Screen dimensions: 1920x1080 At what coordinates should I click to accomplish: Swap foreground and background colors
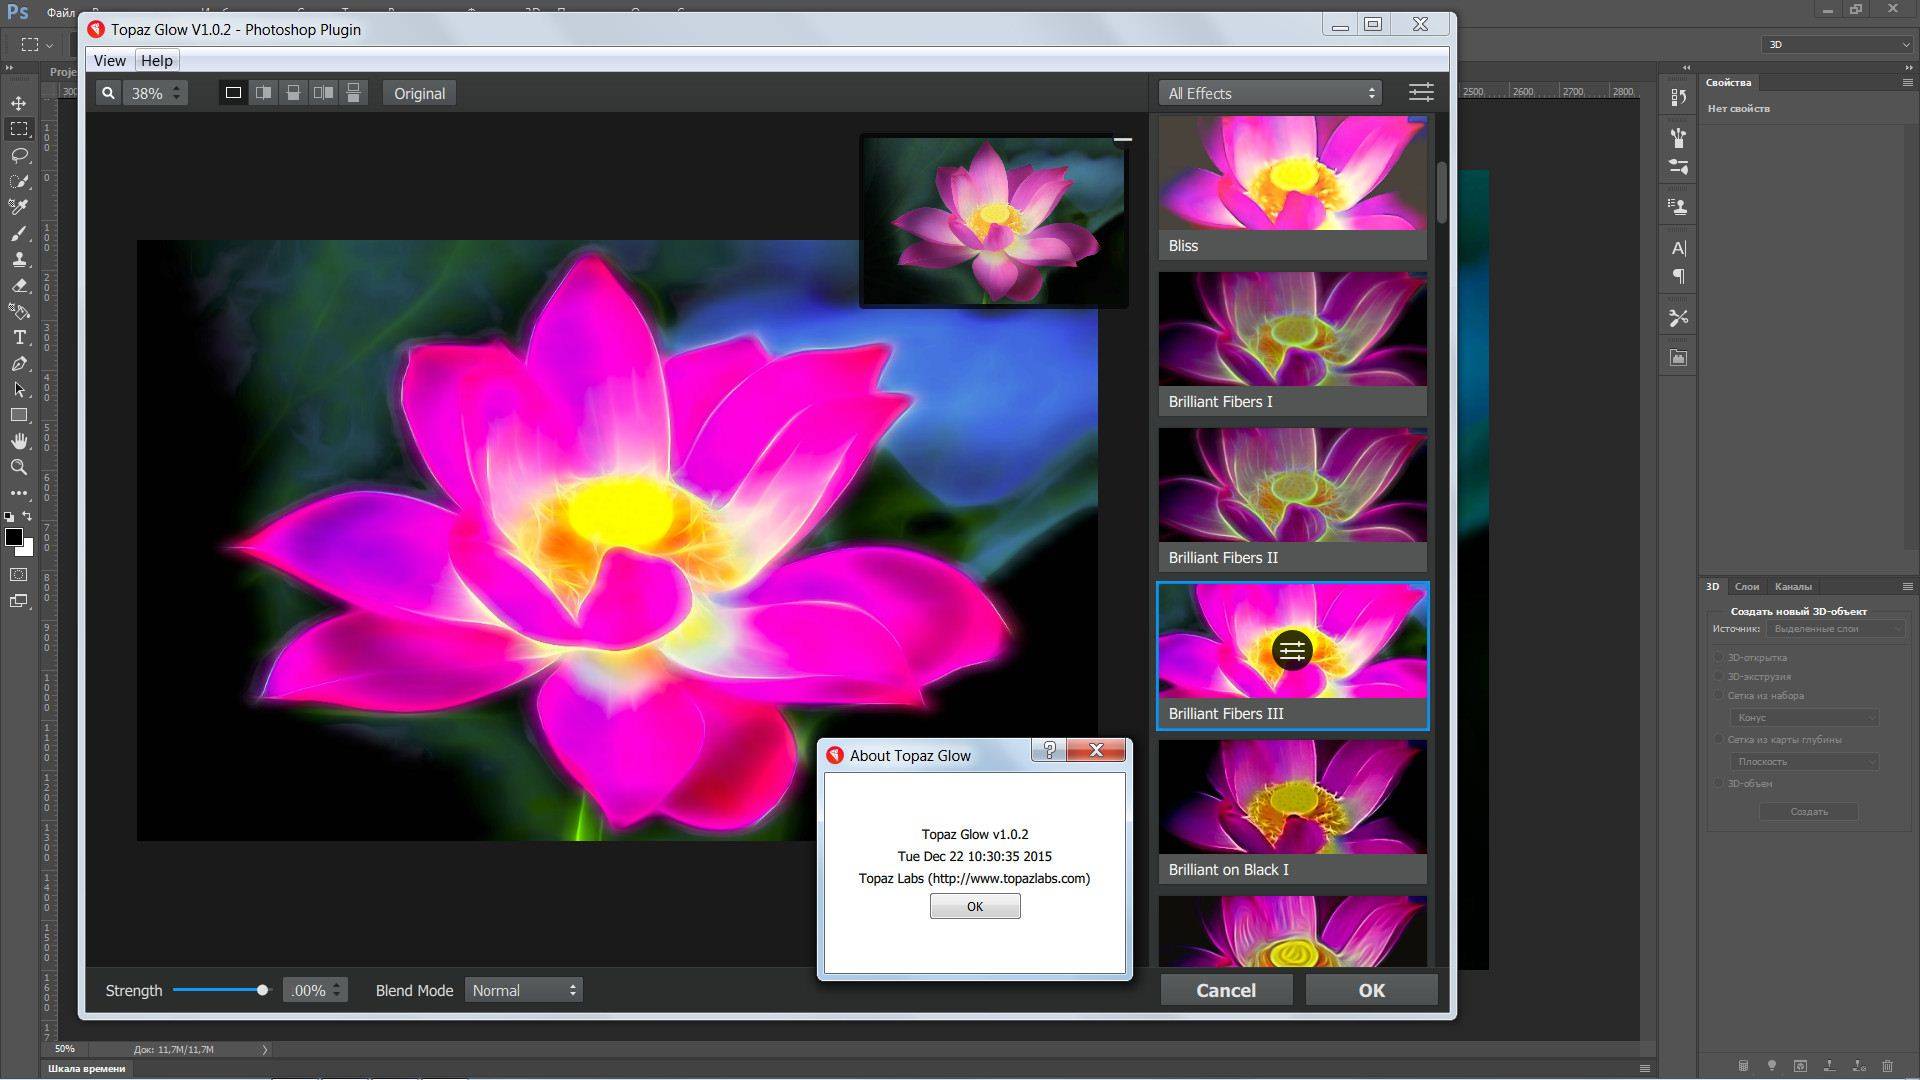click(x=28, y=516)
